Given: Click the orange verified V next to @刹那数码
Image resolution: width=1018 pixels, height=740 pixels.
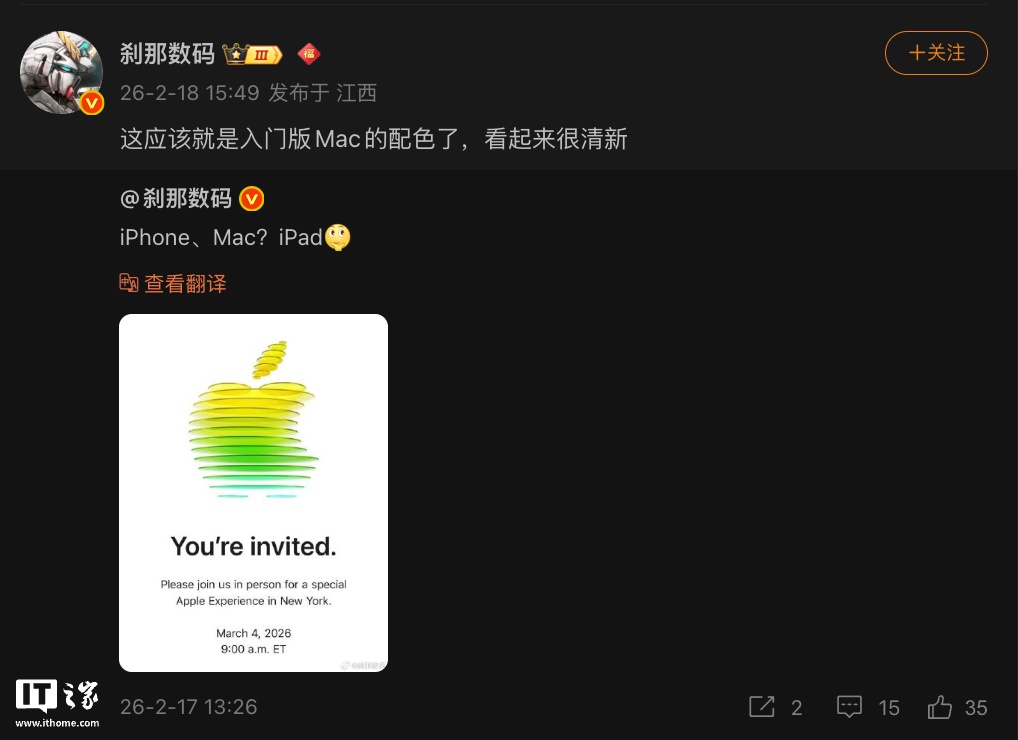Looking at the screenshot, I should pos(251,199).
